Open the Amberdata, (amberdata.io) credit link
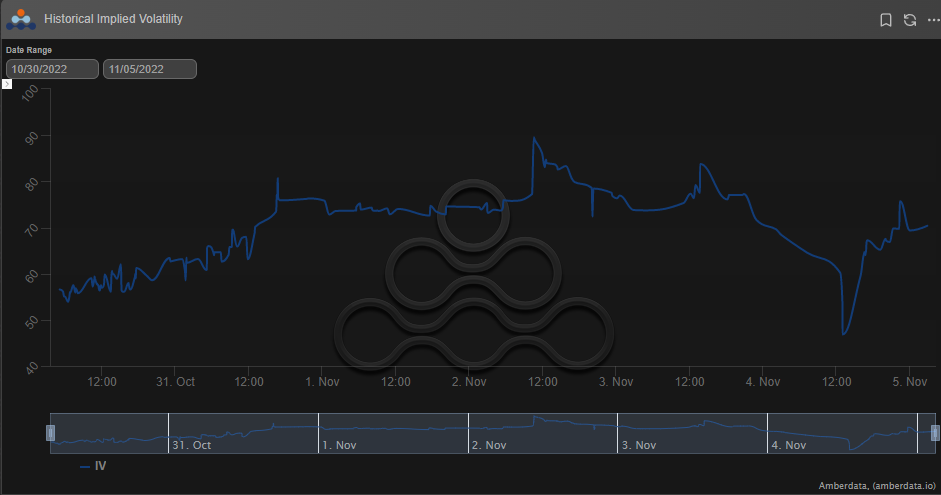 [x=877, y=486]
